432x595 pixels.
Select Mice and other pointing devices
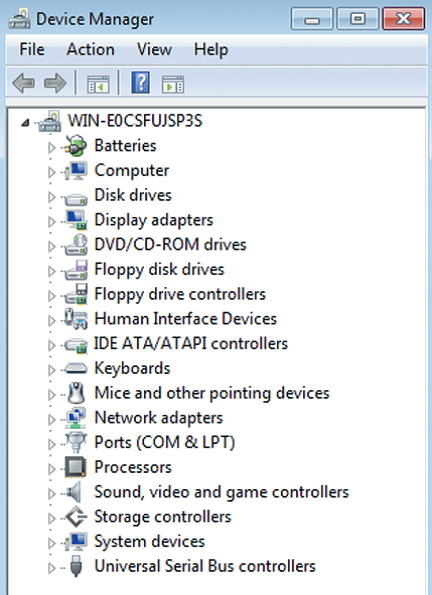[212, 393]
